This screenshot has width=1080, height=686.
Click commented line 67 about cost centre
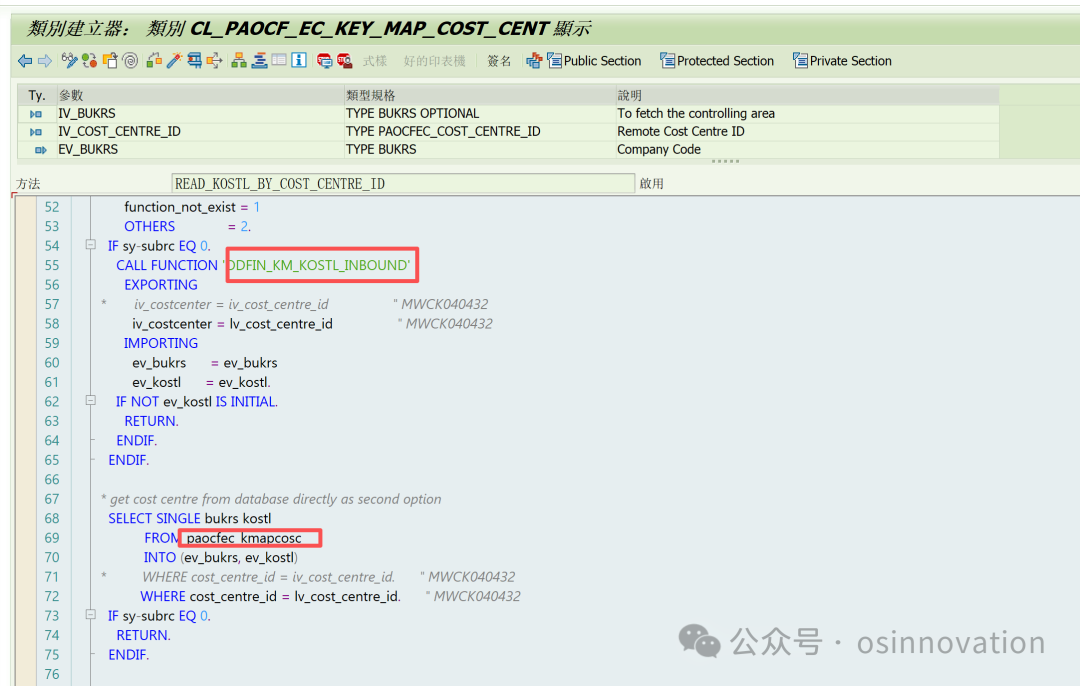[271, 499]
